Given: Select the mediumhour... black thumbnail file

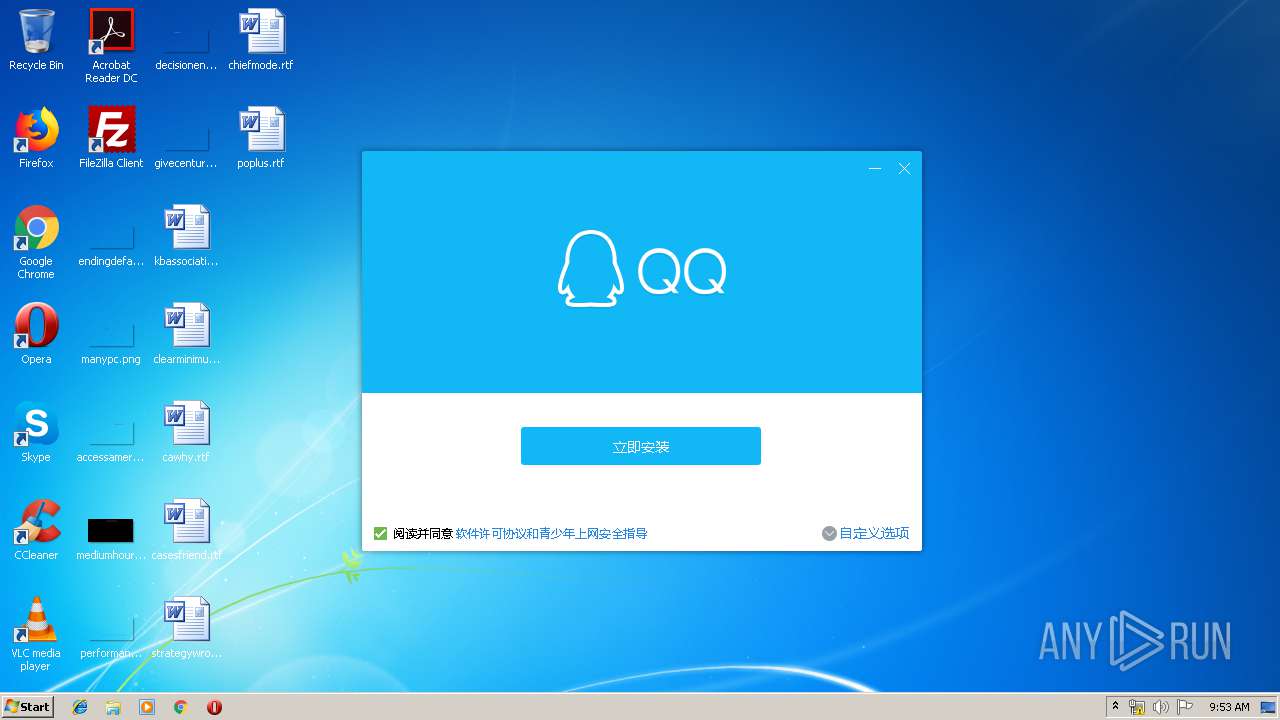Looking at the screenshot, I should (x=111, y=538).
